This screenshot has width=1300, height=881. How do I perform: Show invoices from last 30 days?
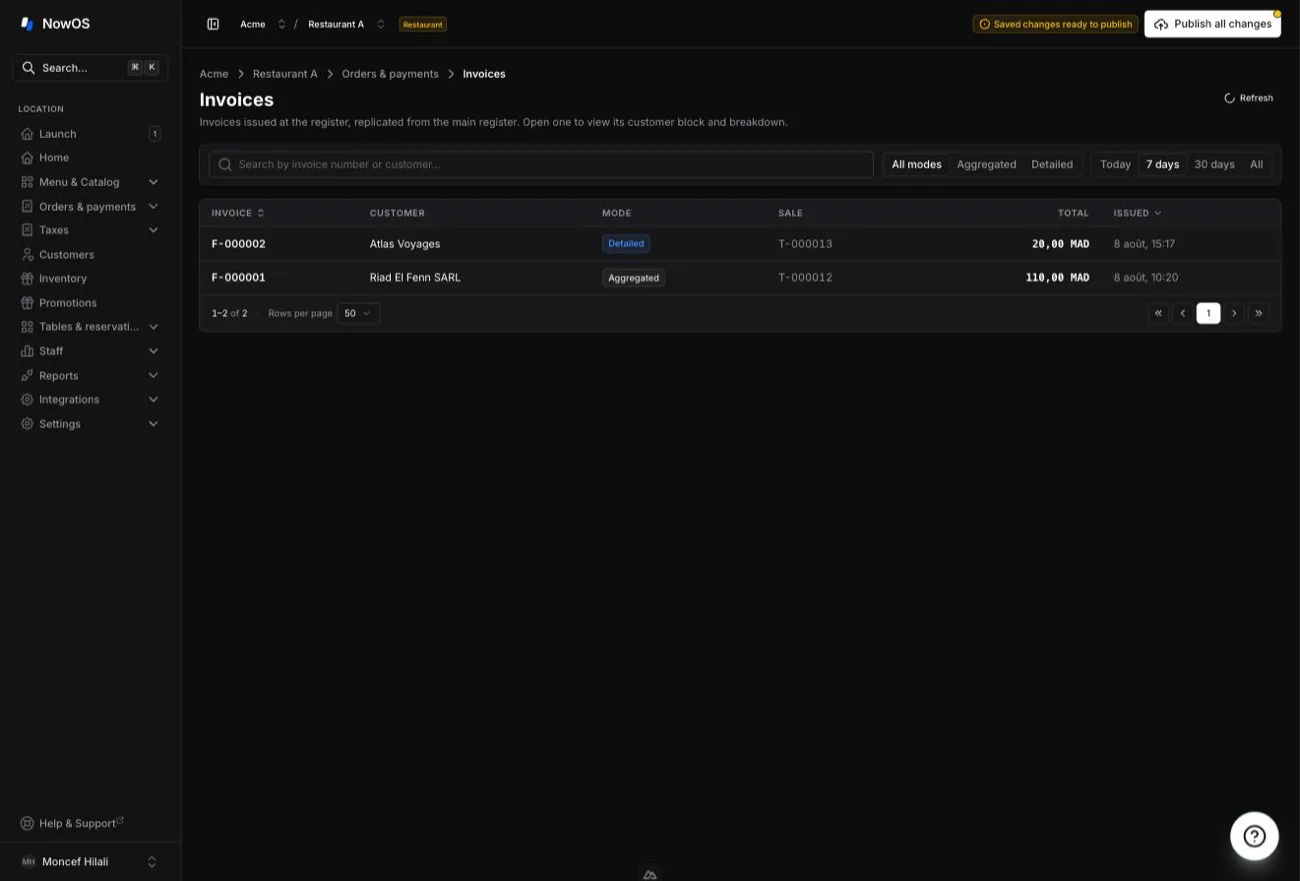(x=1214, y=164)
